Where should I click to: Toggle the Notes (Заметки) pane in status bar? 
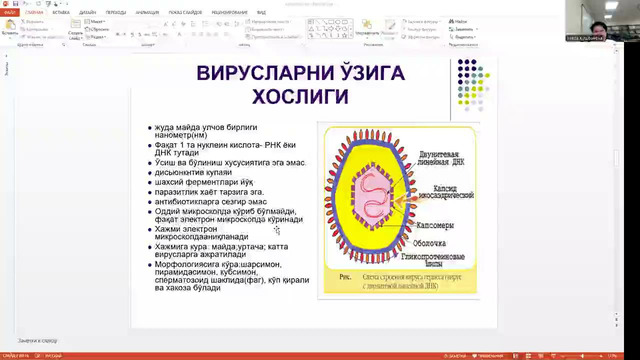coord(455,356)
